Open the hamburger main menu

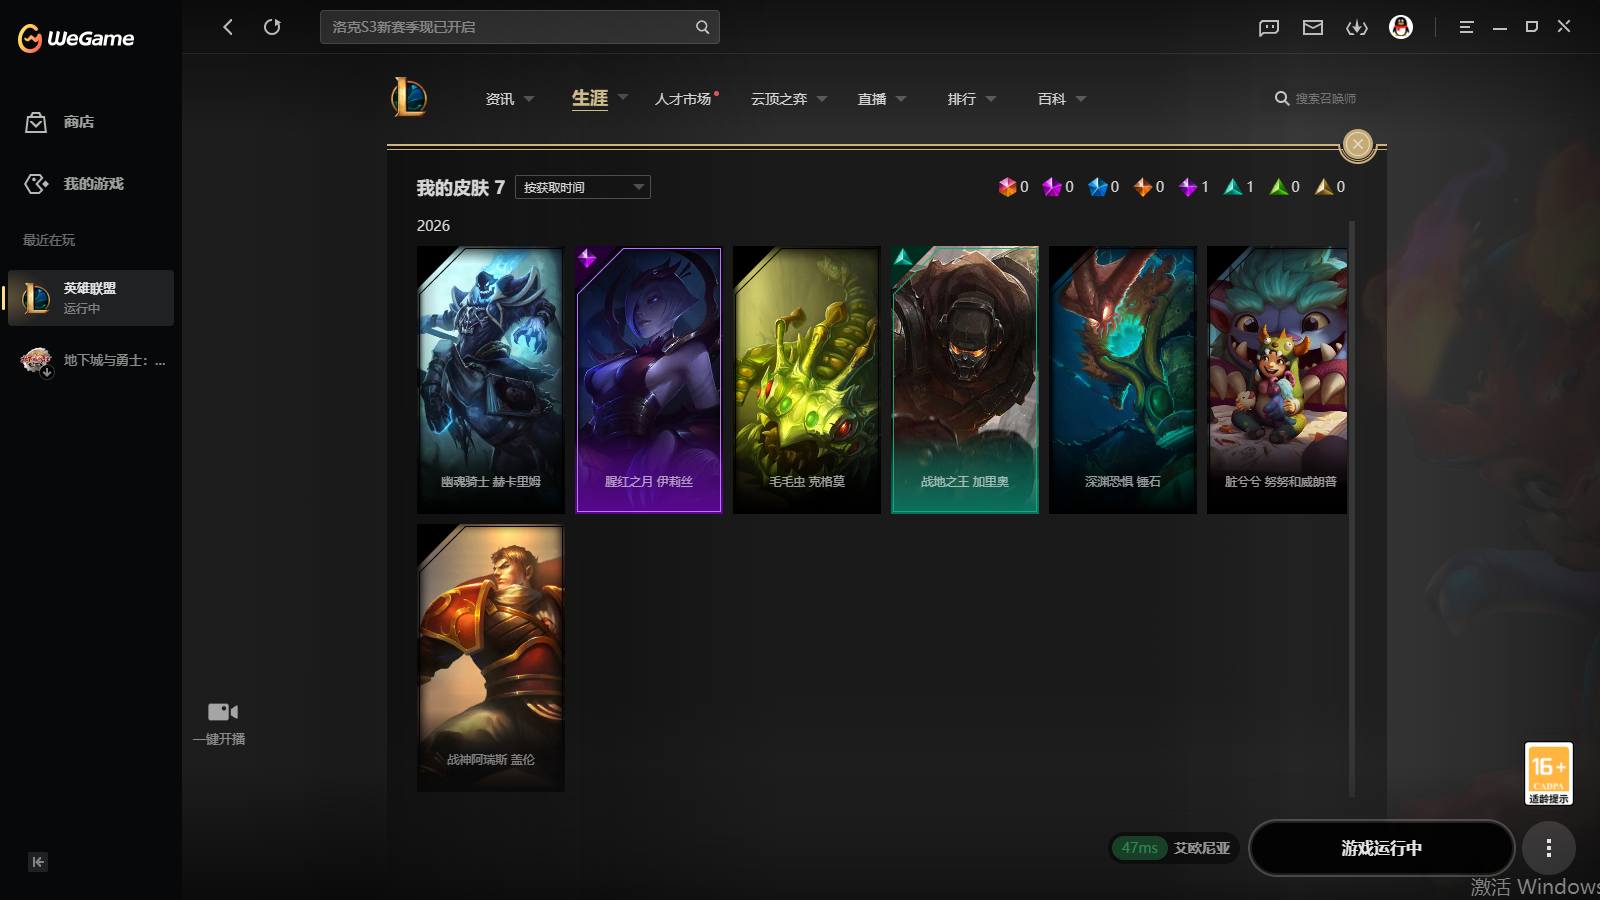[x=1466, y=27]
